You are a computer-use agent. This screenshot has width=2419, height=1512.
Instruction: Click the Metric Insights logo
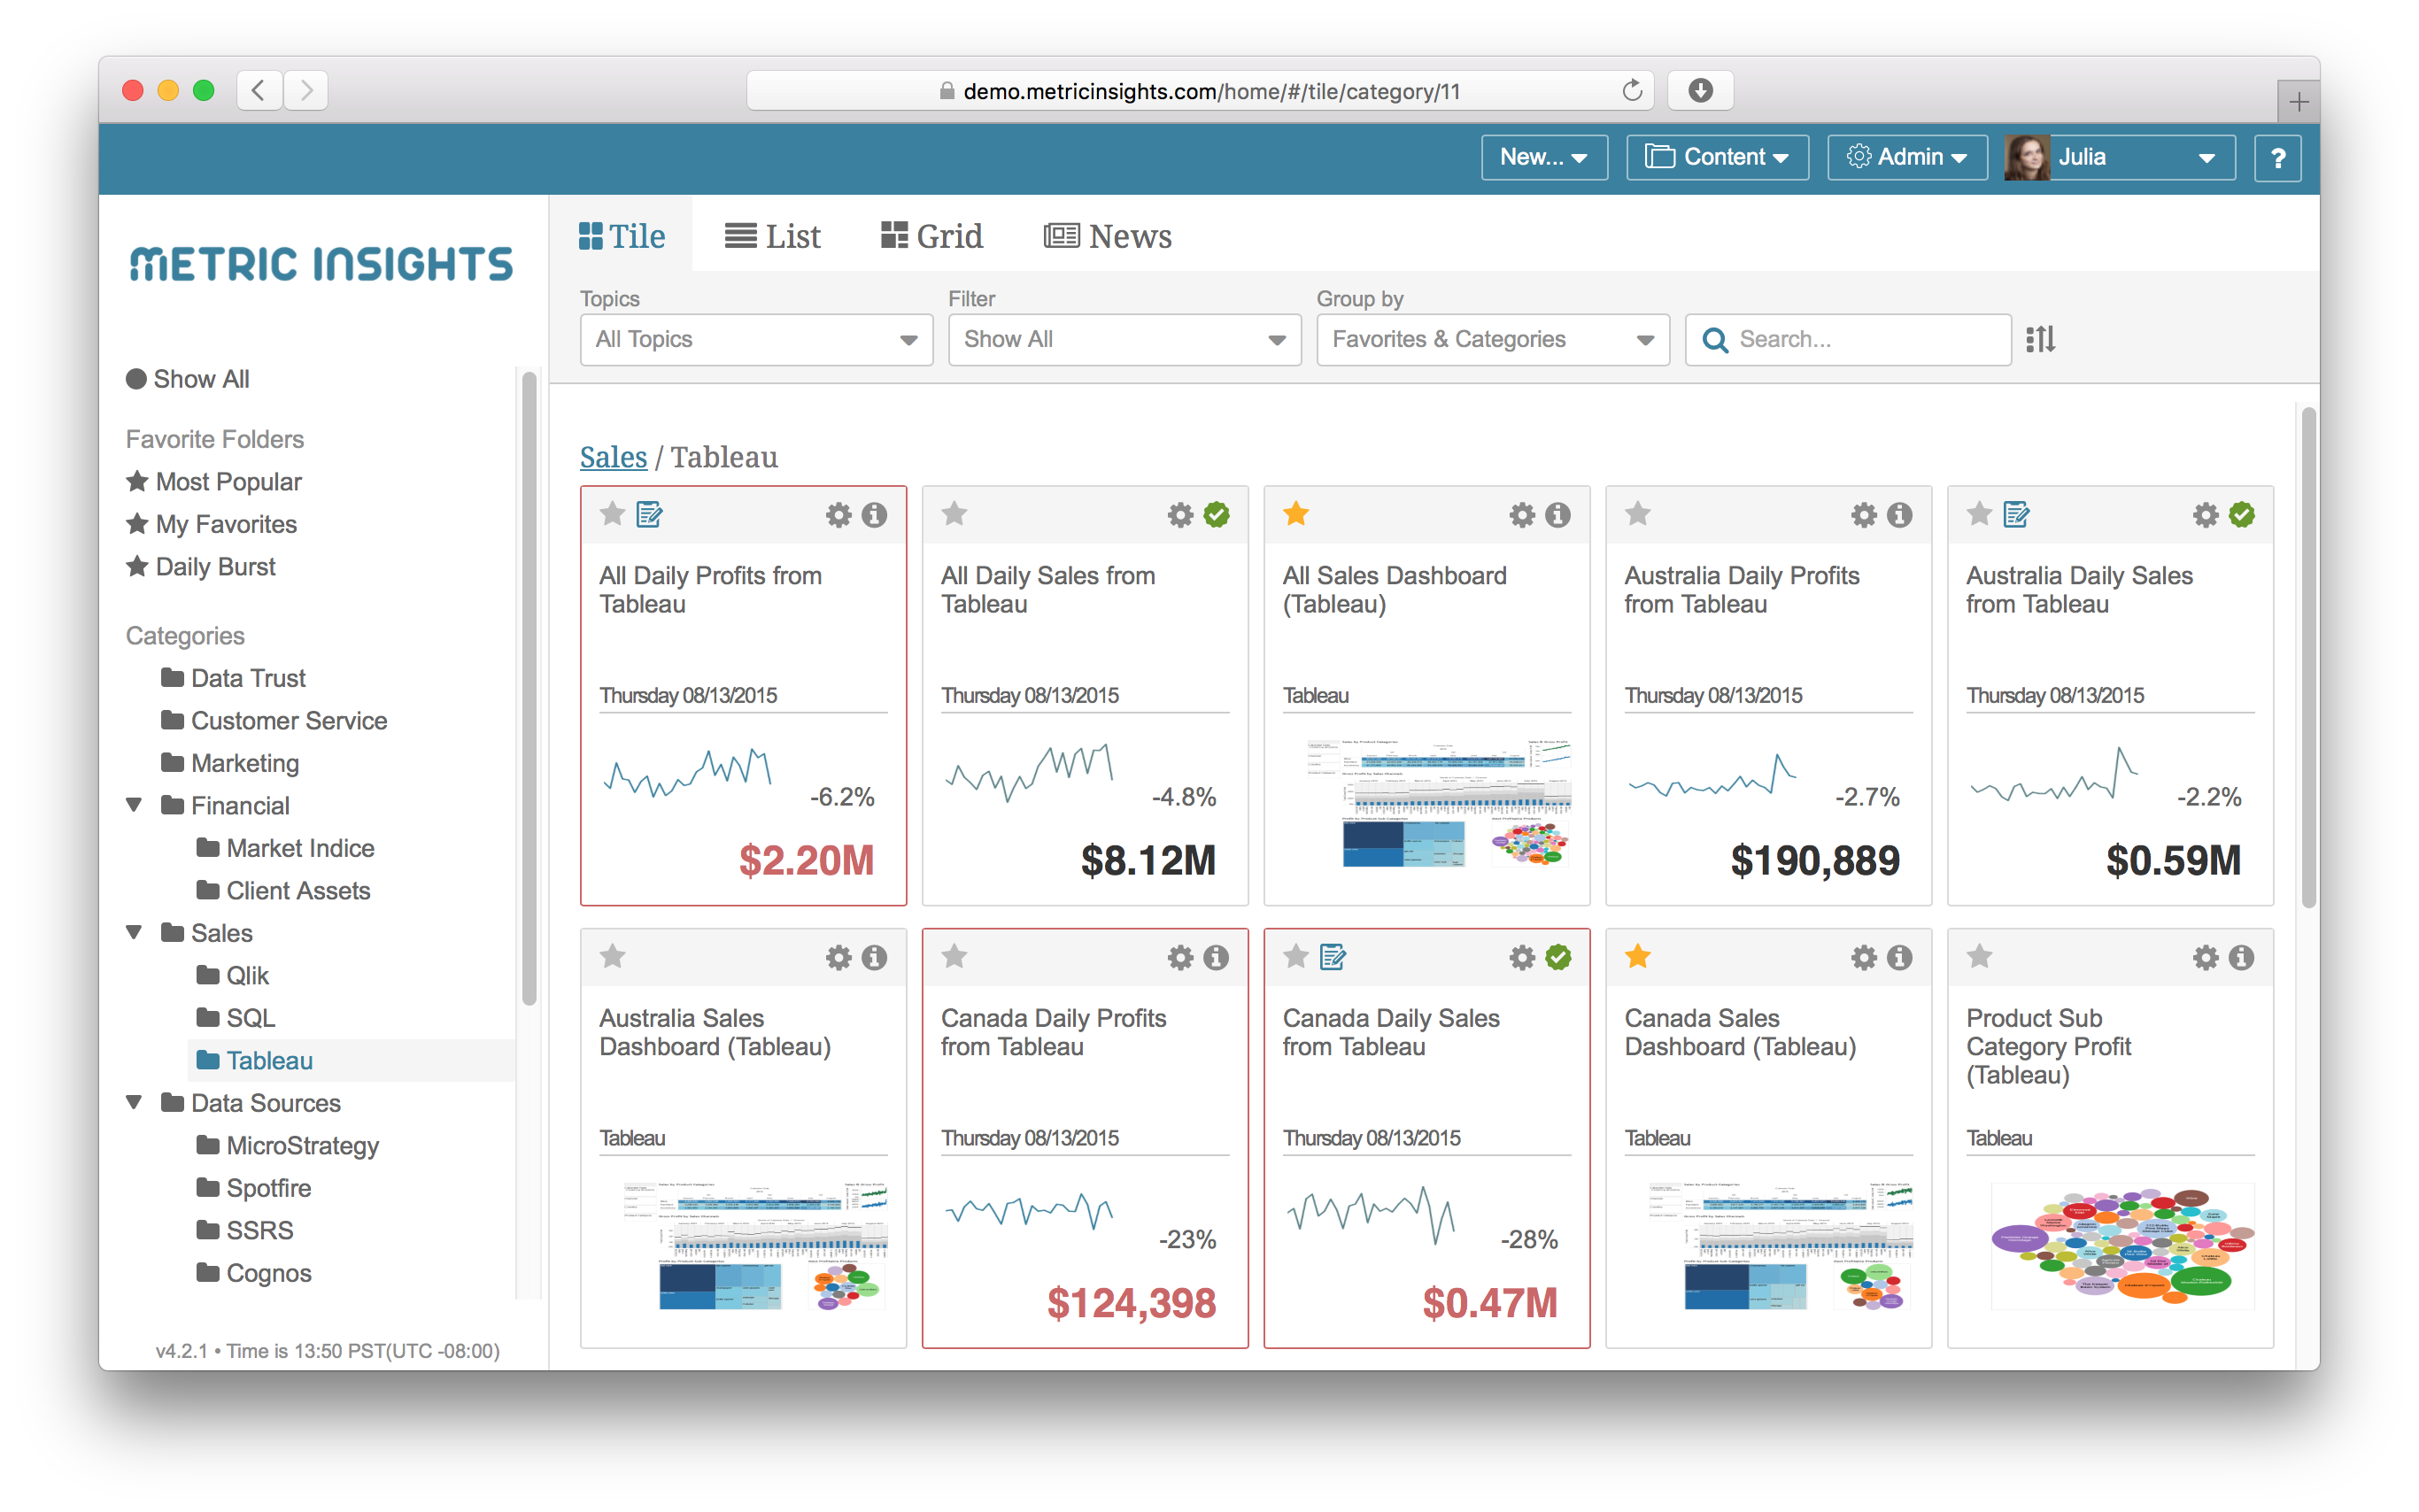321,265
